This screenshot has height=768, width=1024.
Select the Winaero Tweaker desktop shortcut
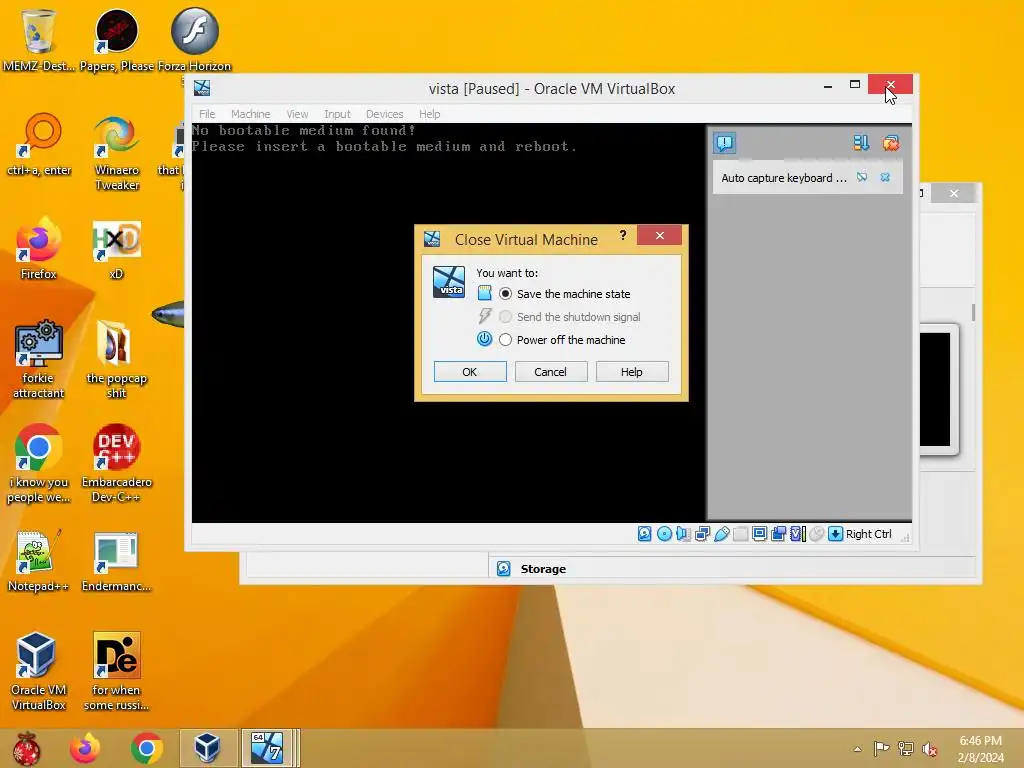(x=117, y=152)
